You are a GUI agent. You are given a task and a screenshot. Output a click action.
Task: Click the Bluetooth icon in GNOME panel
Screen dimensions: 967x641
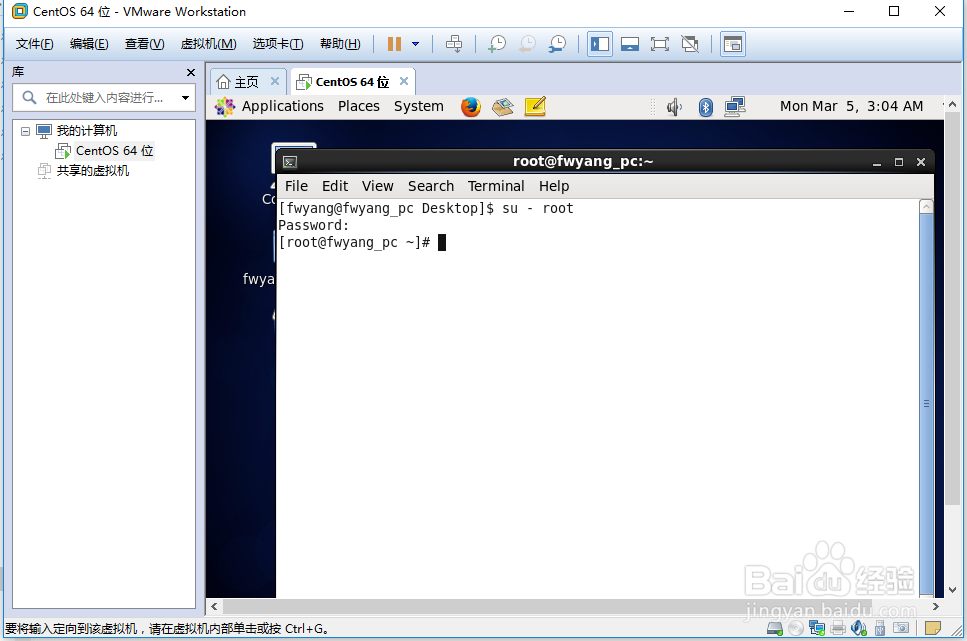[706, 107]
